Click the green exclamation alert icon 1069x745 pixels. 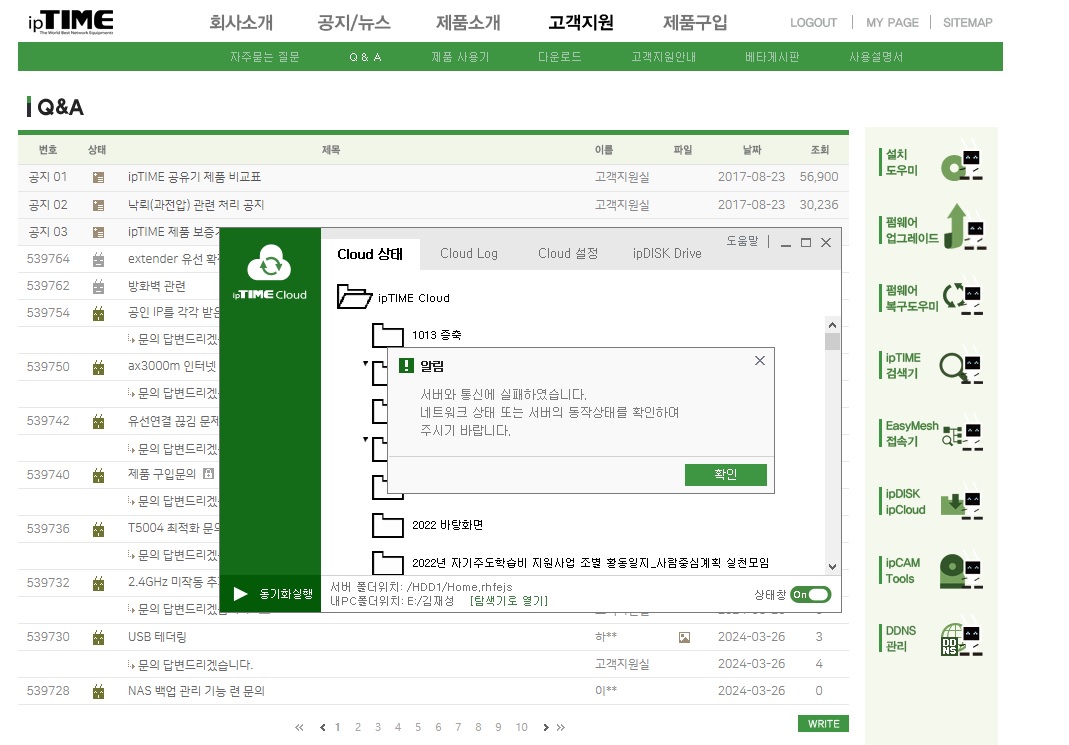pos(406,365)
